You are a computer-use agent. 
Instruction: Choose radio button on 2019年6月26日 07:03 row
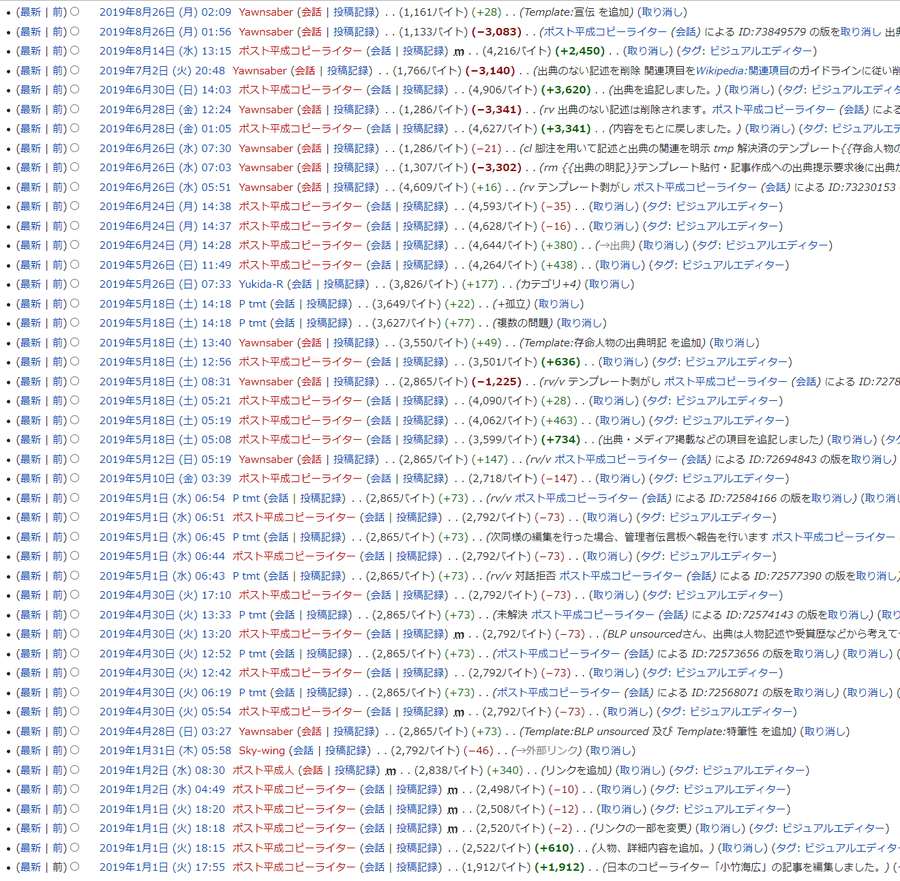(75, 167)
